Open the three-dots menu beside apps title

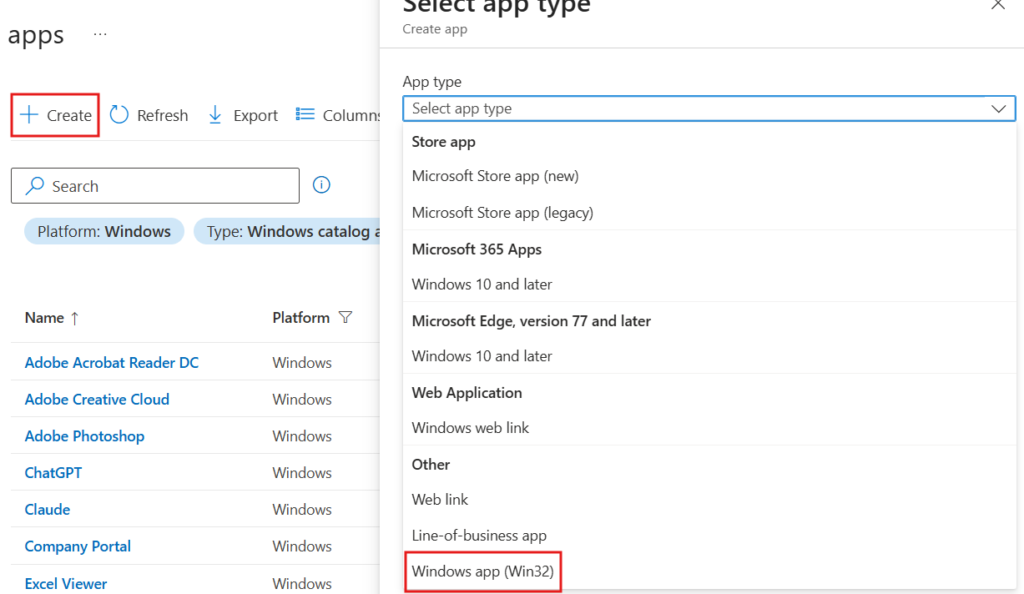click(x=100, y=34)
